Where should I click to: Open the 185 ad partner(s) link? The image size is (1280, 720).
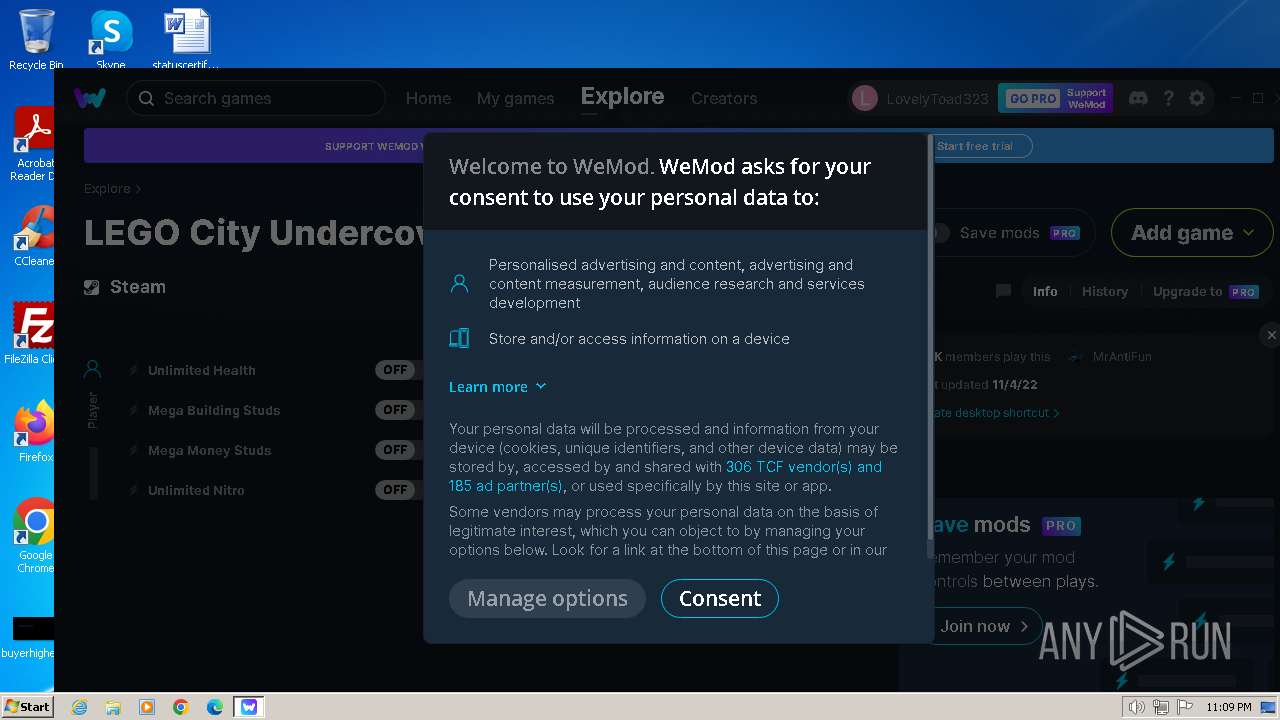pos(506,486)
